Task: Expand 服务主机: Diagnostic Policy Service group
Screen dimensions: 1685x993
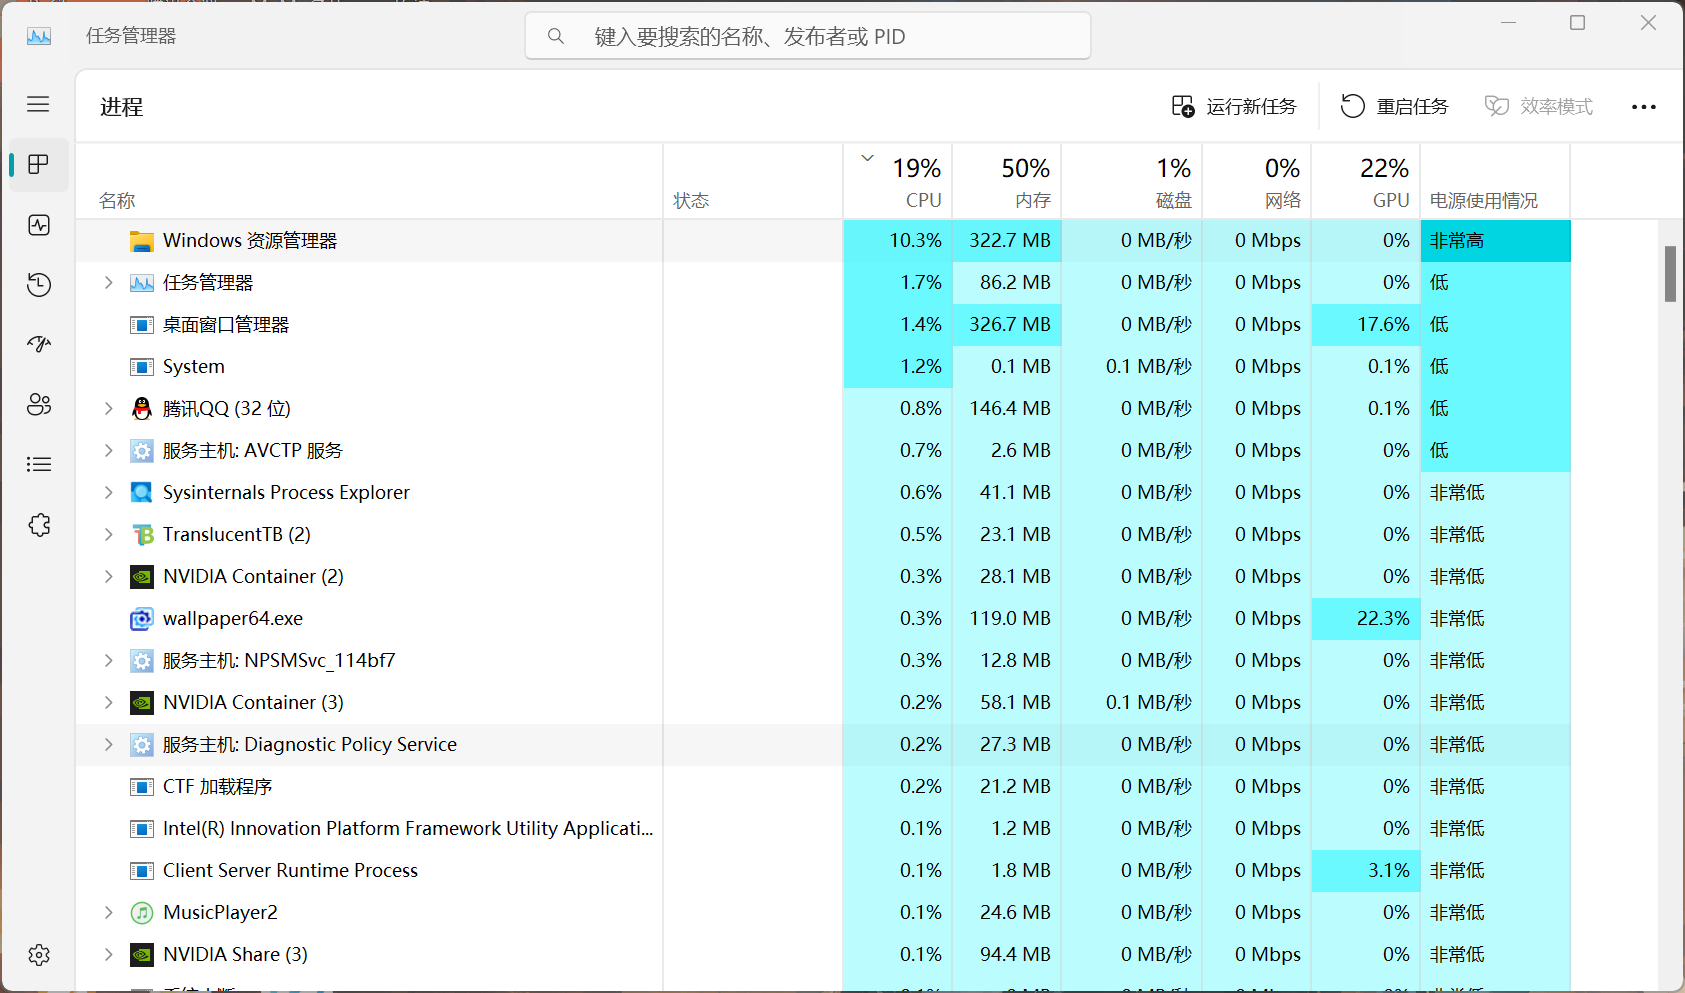Action: pos(108,744)
